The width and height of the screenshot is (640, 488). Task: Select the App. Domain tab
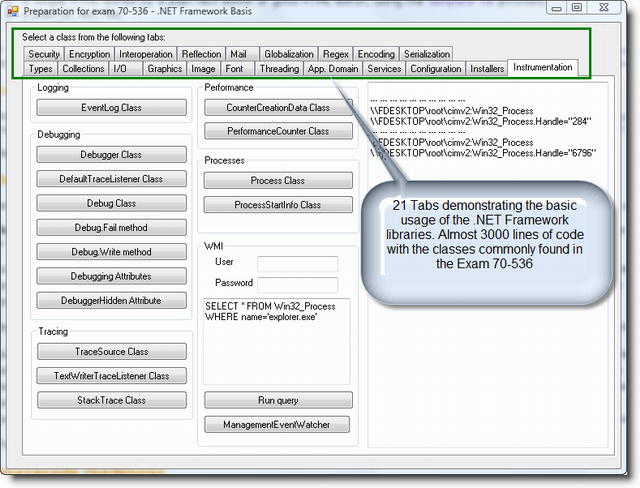(x=333, y=69)
